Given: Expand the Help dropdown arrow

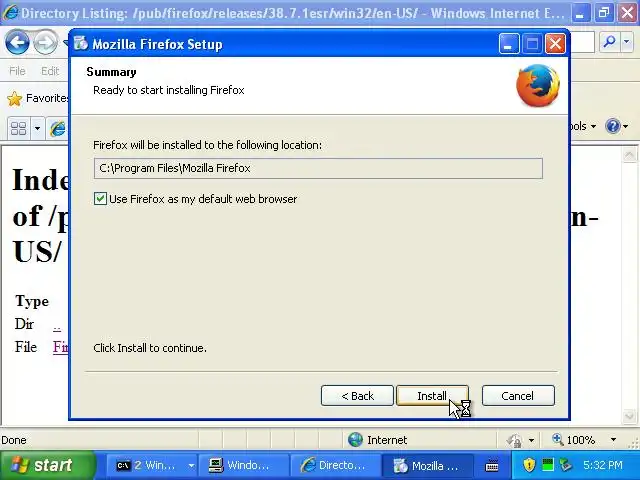Looking at the screenshot, I should [626, 127].
